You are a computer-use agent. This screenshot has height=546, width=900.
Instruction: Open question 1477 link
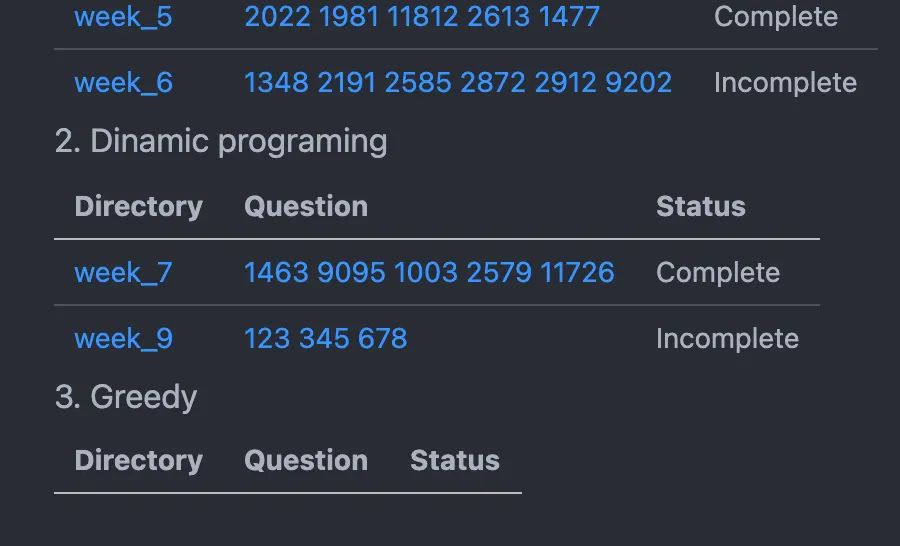tap(569, 17)
